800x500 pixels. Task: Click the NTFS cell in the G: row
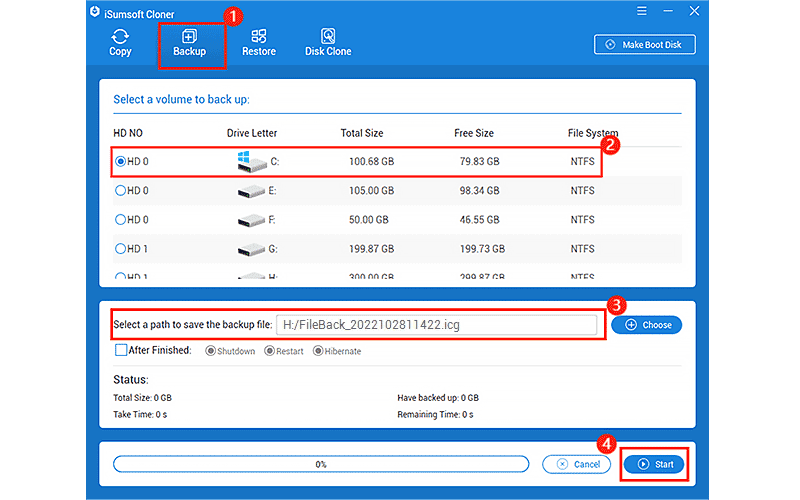[x=583, y=248]
